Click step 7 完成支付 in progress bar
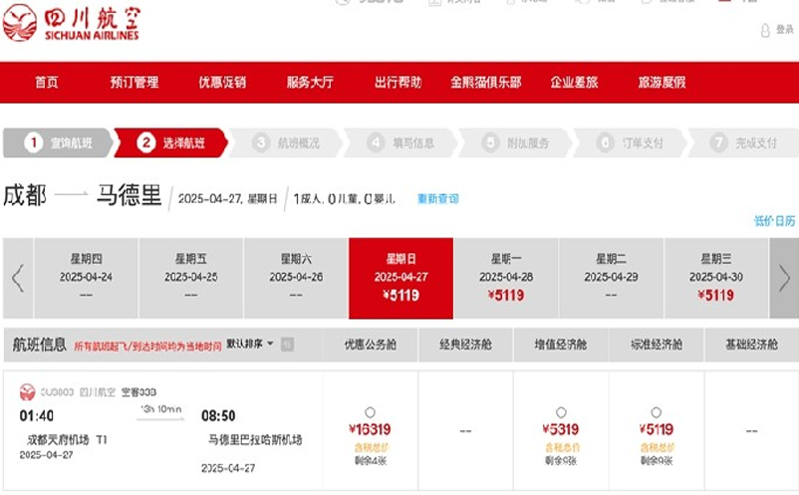 (744, 143)
